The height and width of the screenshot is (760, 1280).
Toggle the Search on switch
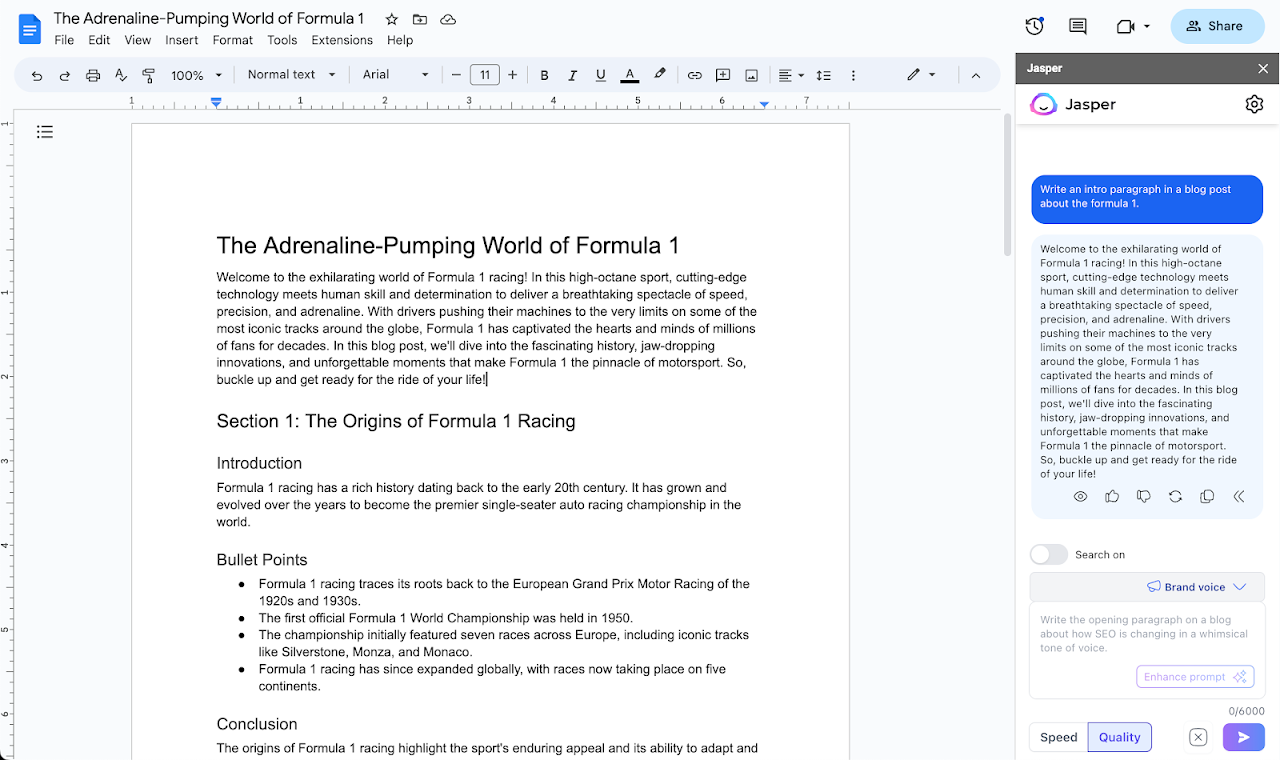(x=1049, y=554)
